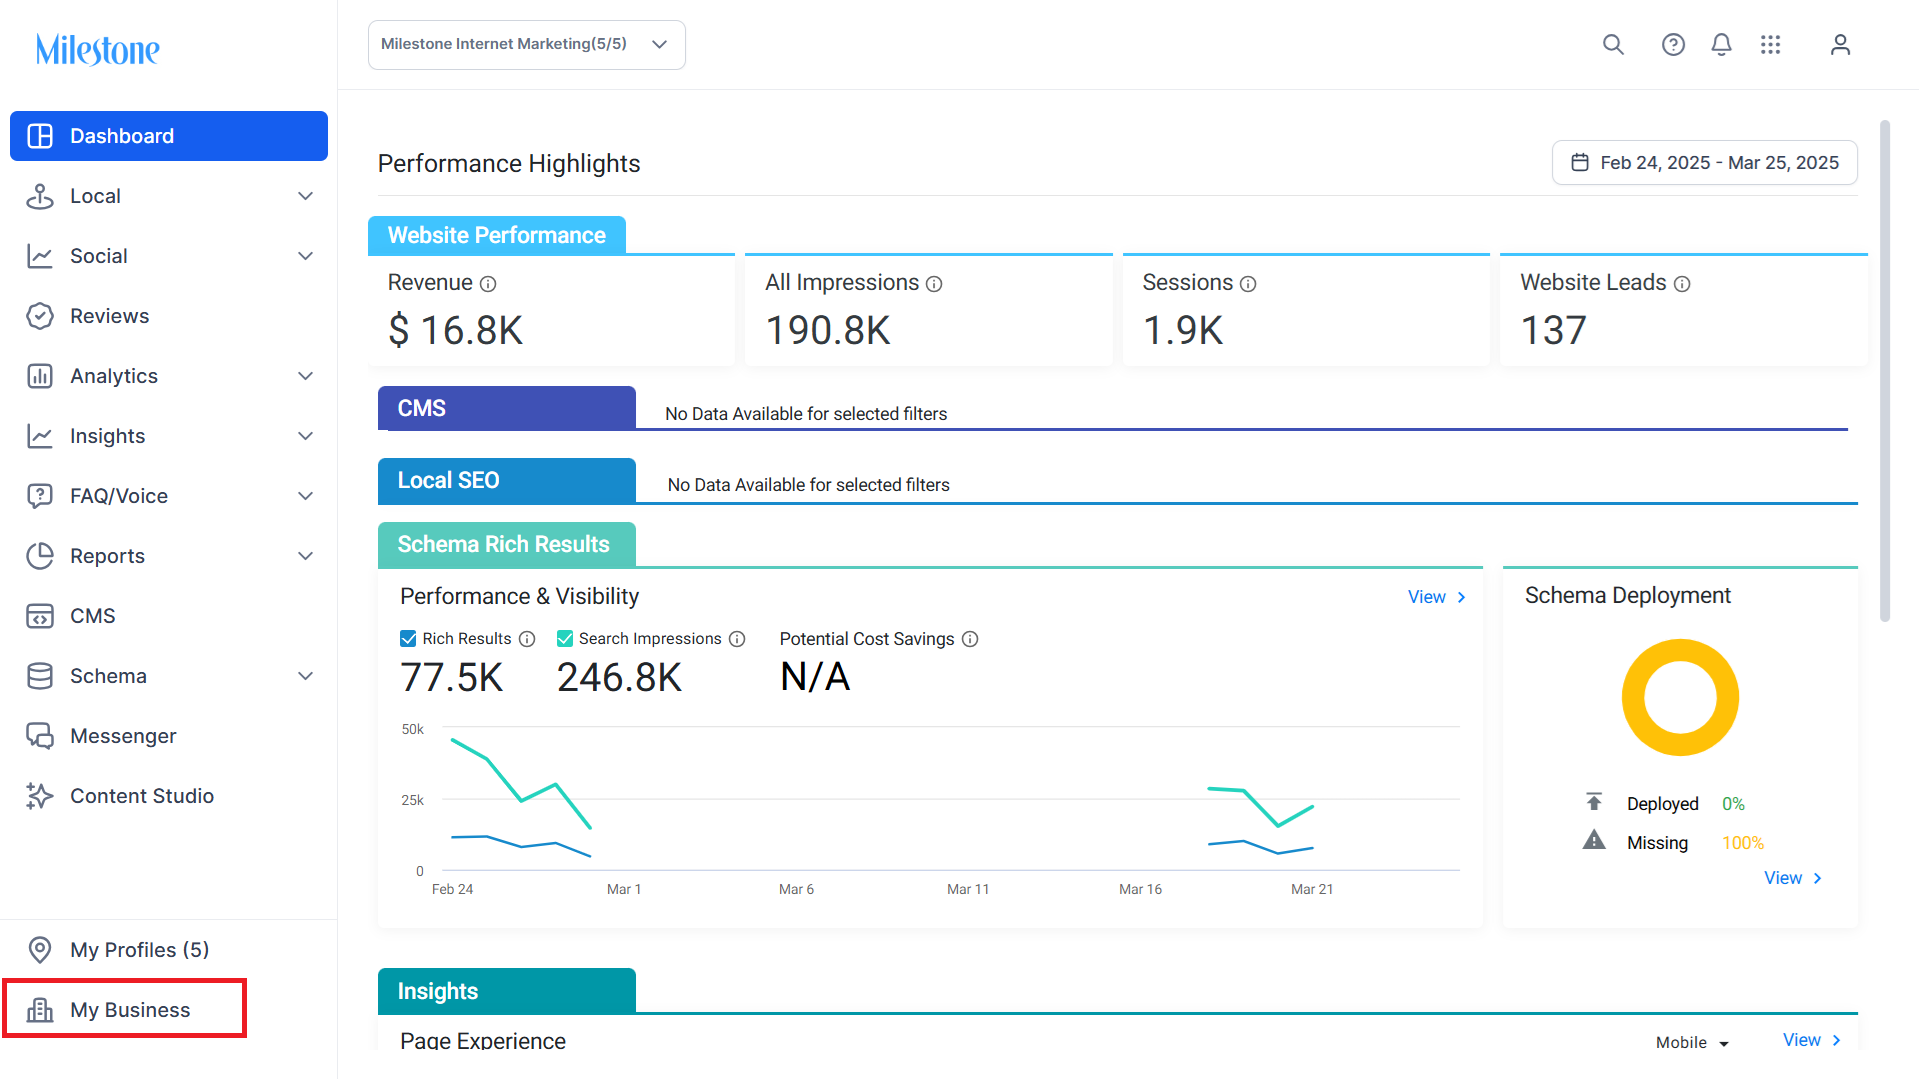
Task: Open the help question mark icon
Action: [x=1673, y=45]
